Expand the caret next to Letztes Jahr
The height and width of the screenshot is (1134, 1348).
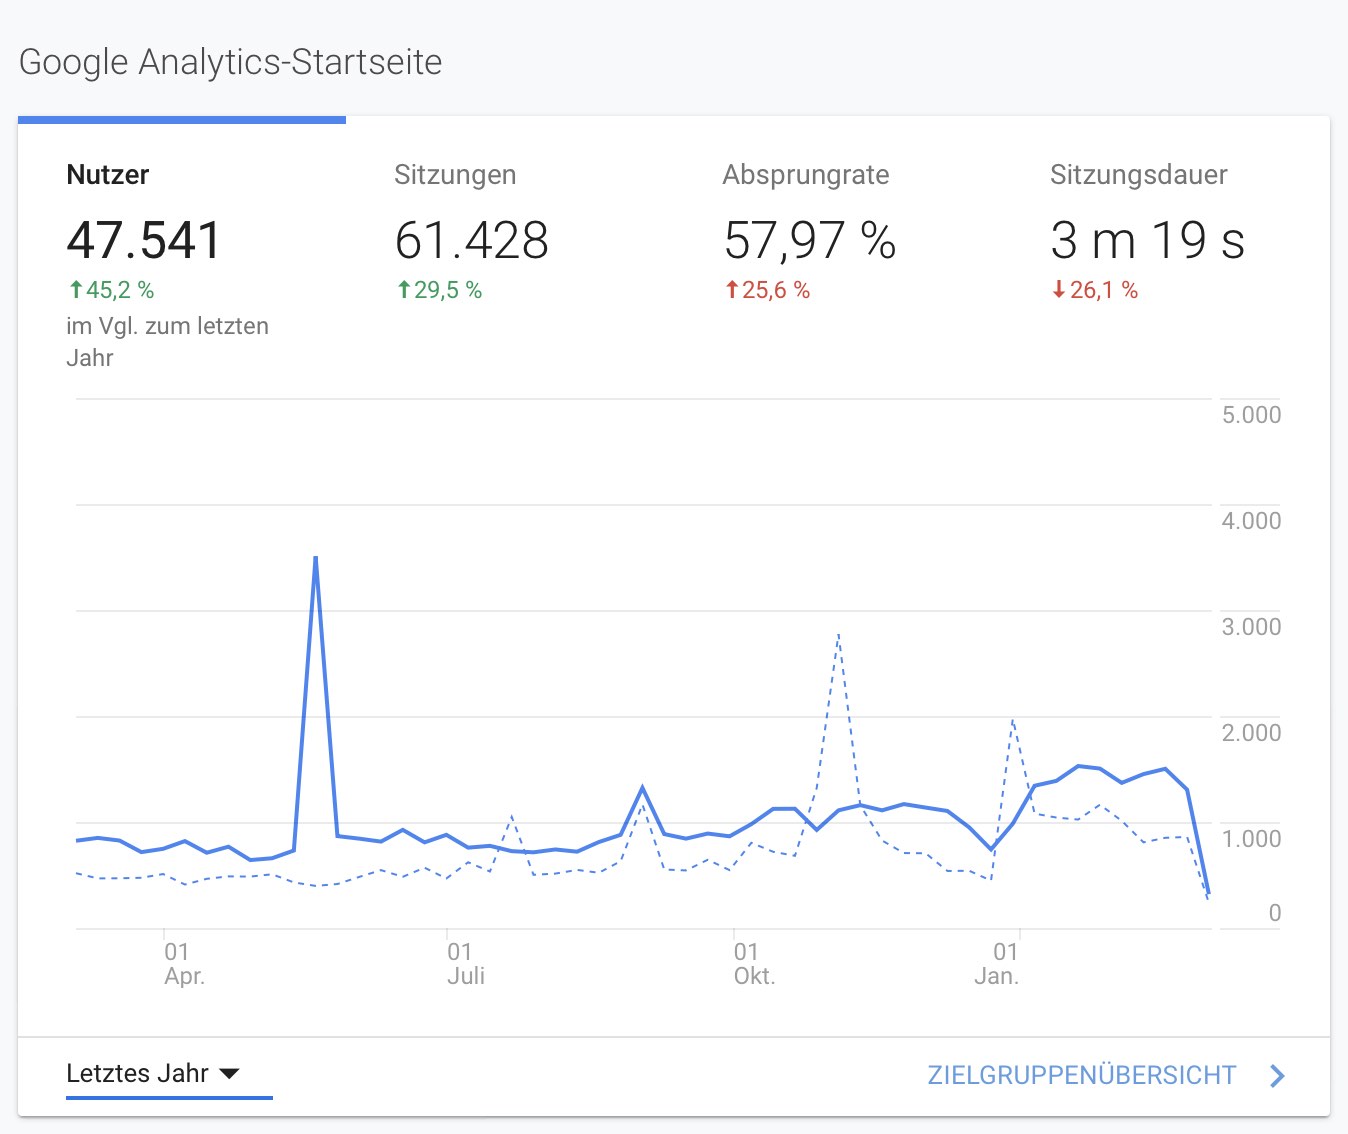[x=229, y=1074]
